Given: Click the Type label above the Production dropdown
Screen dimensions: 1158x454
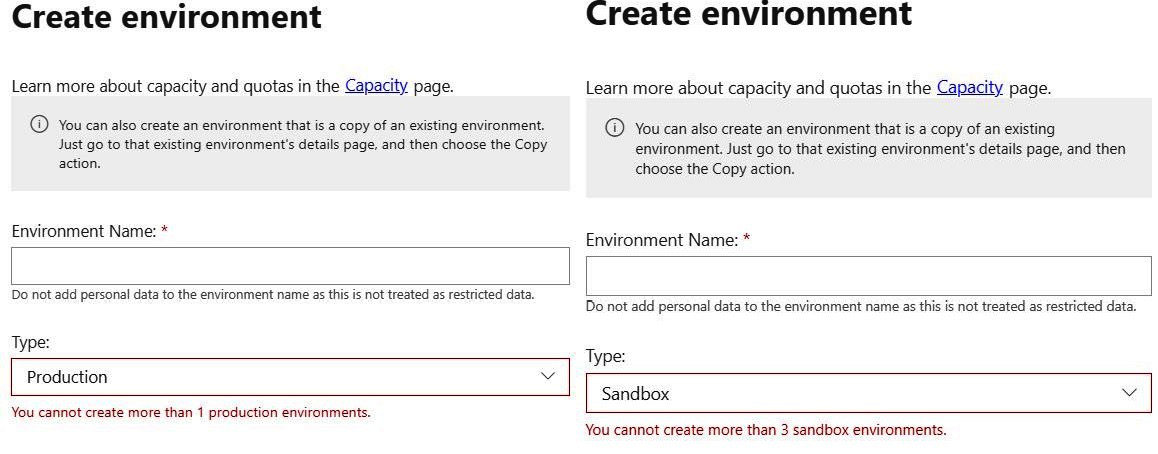Looking at the screenshot, I should coord(30,343).
